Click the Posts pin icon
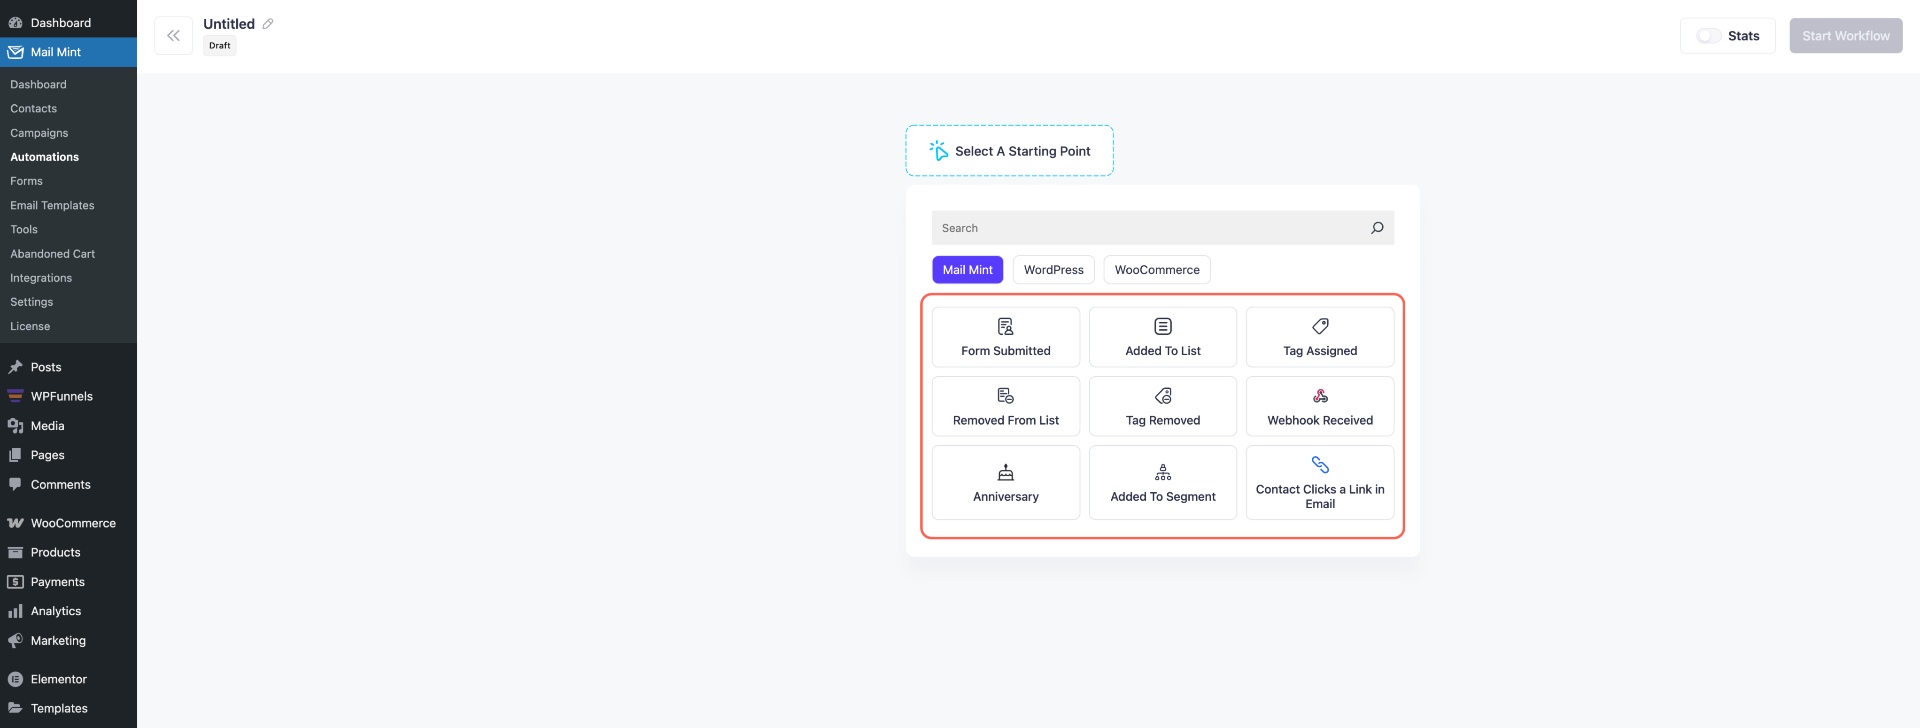The image size is (1920, 728). 16,367
